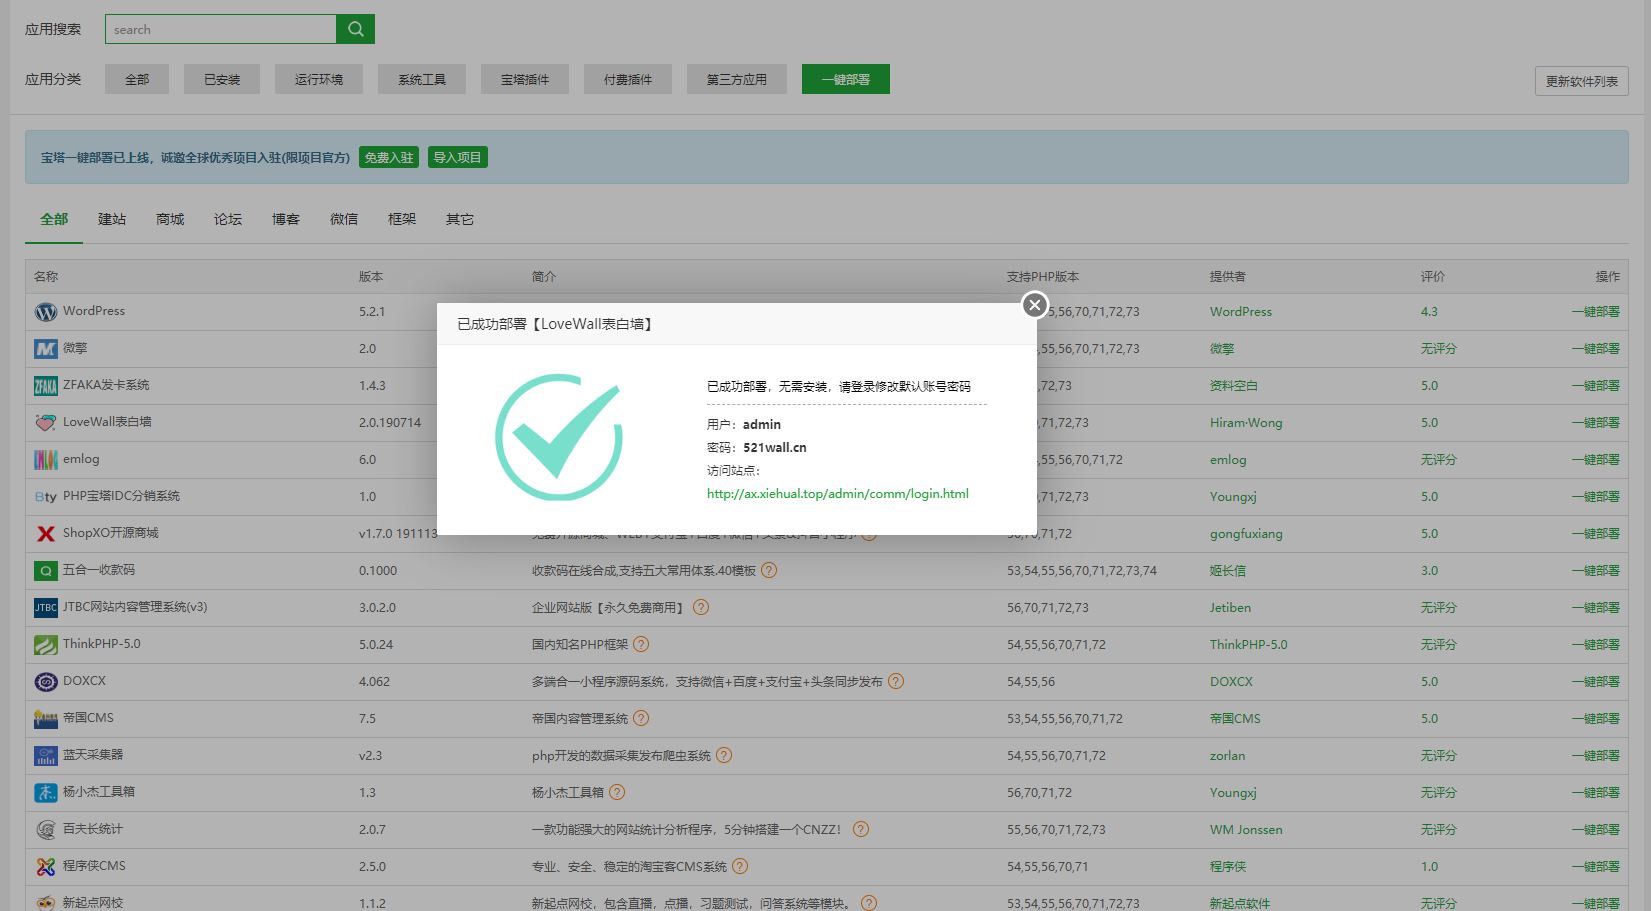Select the 已安装 category button
The height and width of the screenshot is (911, 1651).
tap(222, 79)
